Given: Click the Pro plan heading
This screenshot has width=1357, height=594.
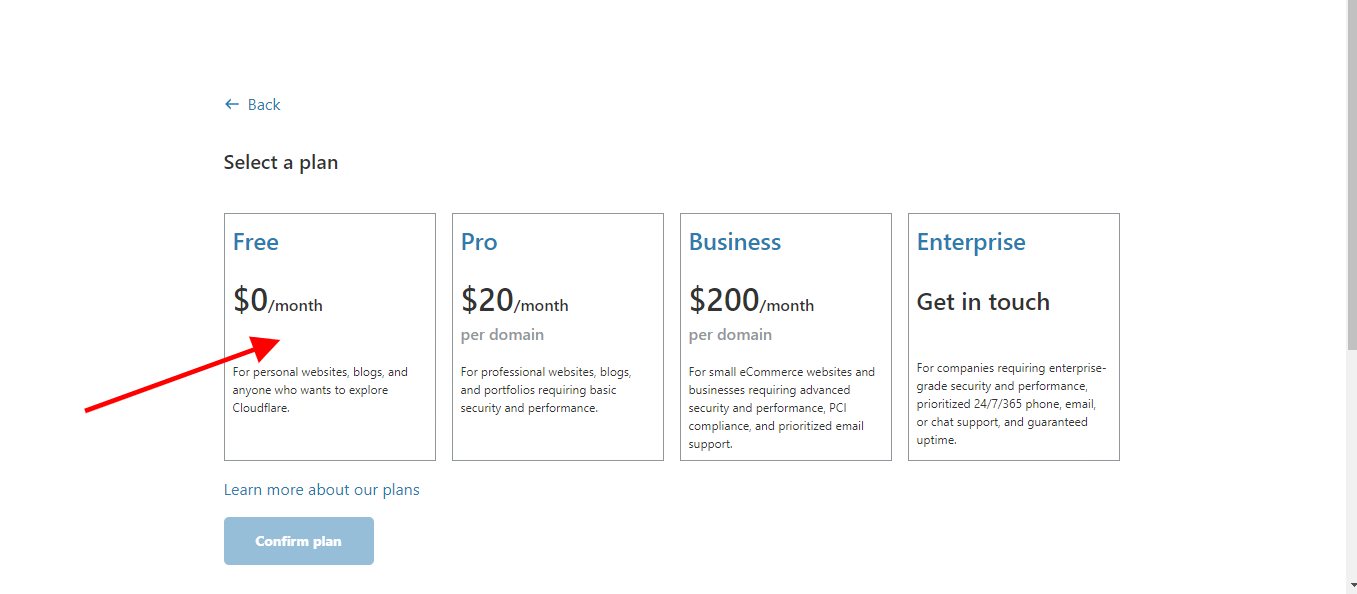Looking at the screenshot, I should coord(478,241).
